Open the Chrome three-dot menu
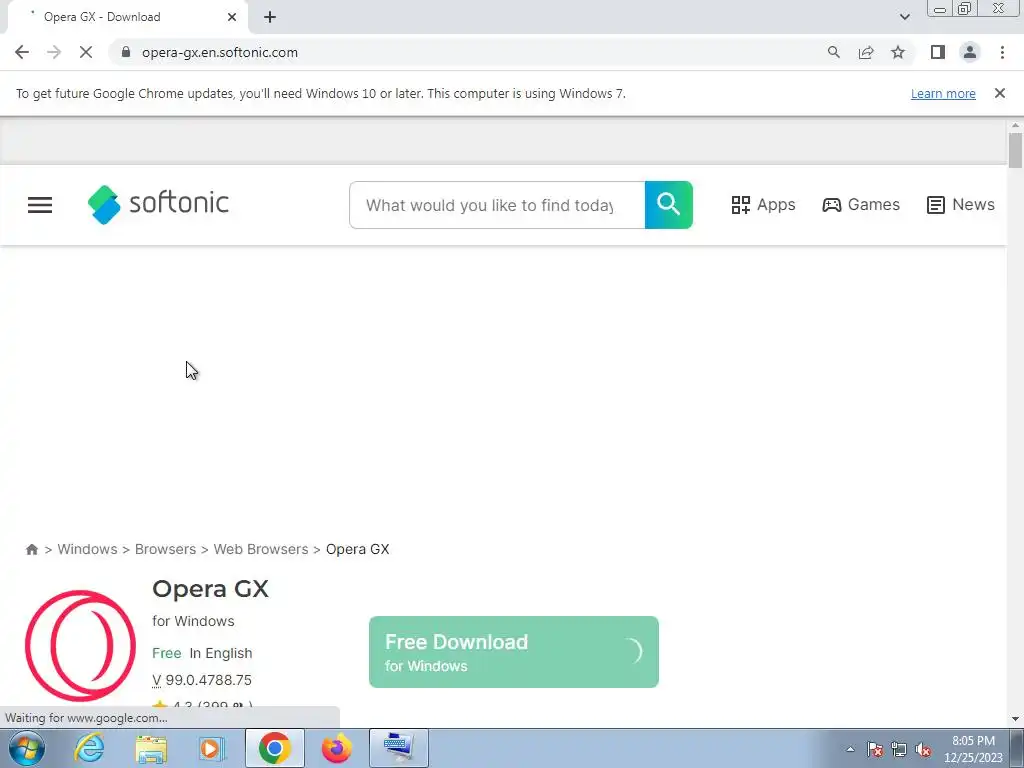Image resolution: width=1024 pixels, height=768 pixels. click(x=1002, y=52)
